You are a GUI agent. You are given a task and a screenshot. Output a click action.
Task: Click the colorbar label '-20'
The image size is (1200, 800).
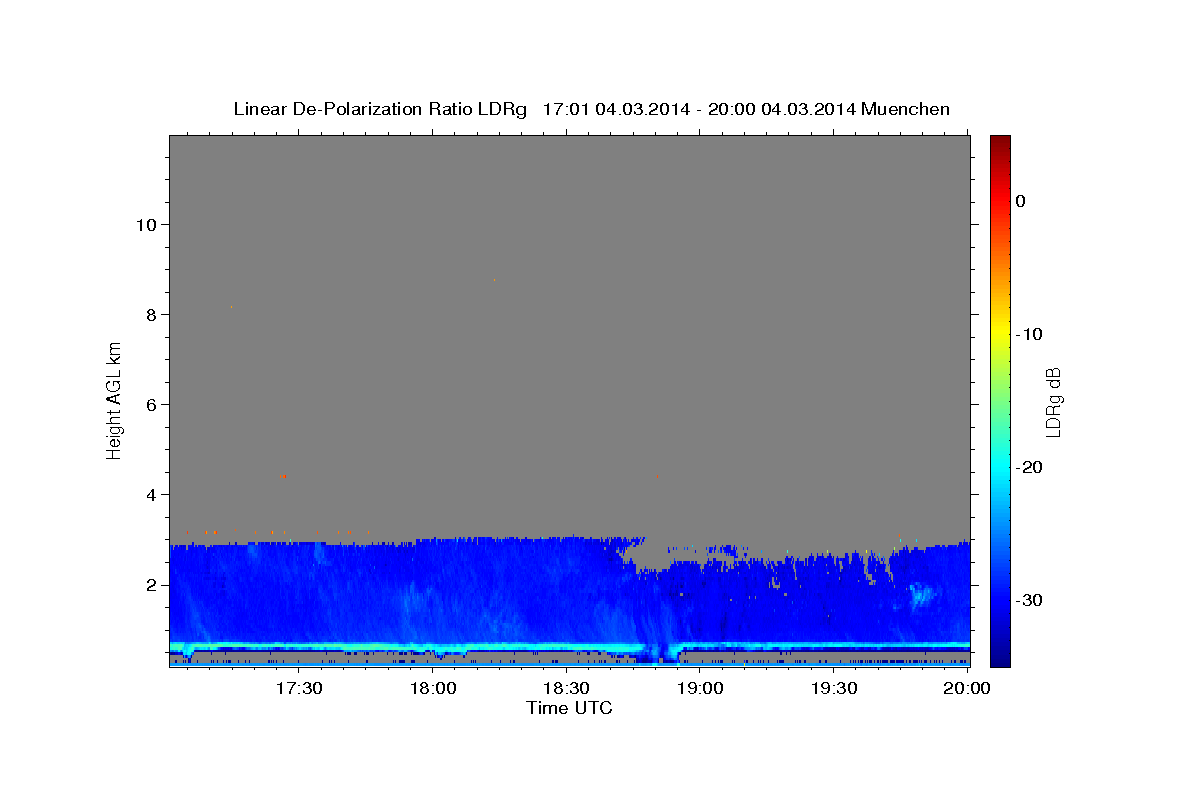1029,467
